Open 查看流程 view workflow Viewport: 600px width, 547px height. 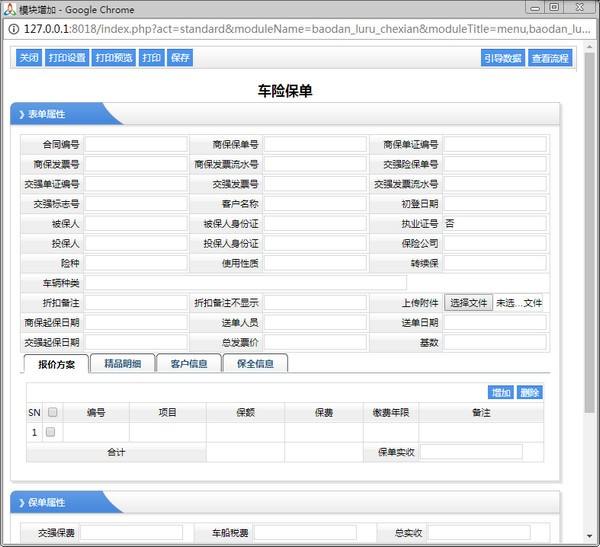click(550, 58)
